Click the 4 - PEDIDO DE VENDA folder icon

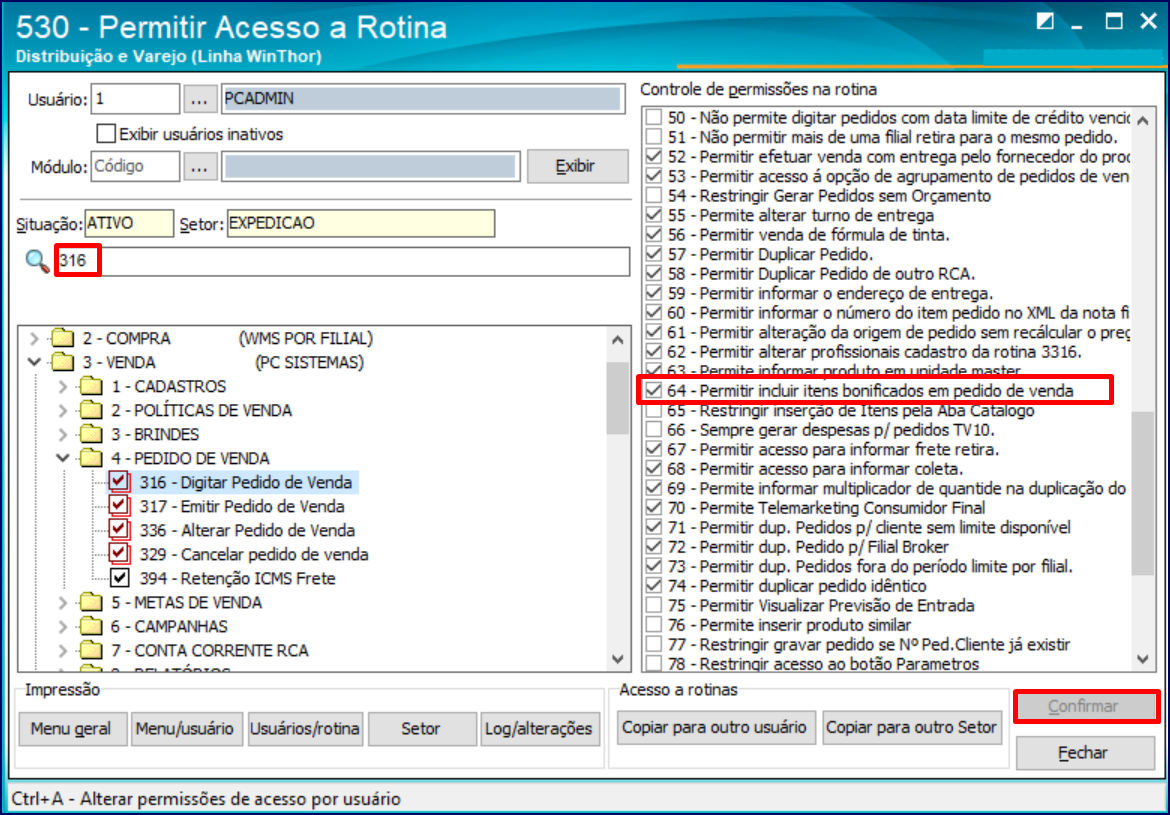[x=92, y=458]
